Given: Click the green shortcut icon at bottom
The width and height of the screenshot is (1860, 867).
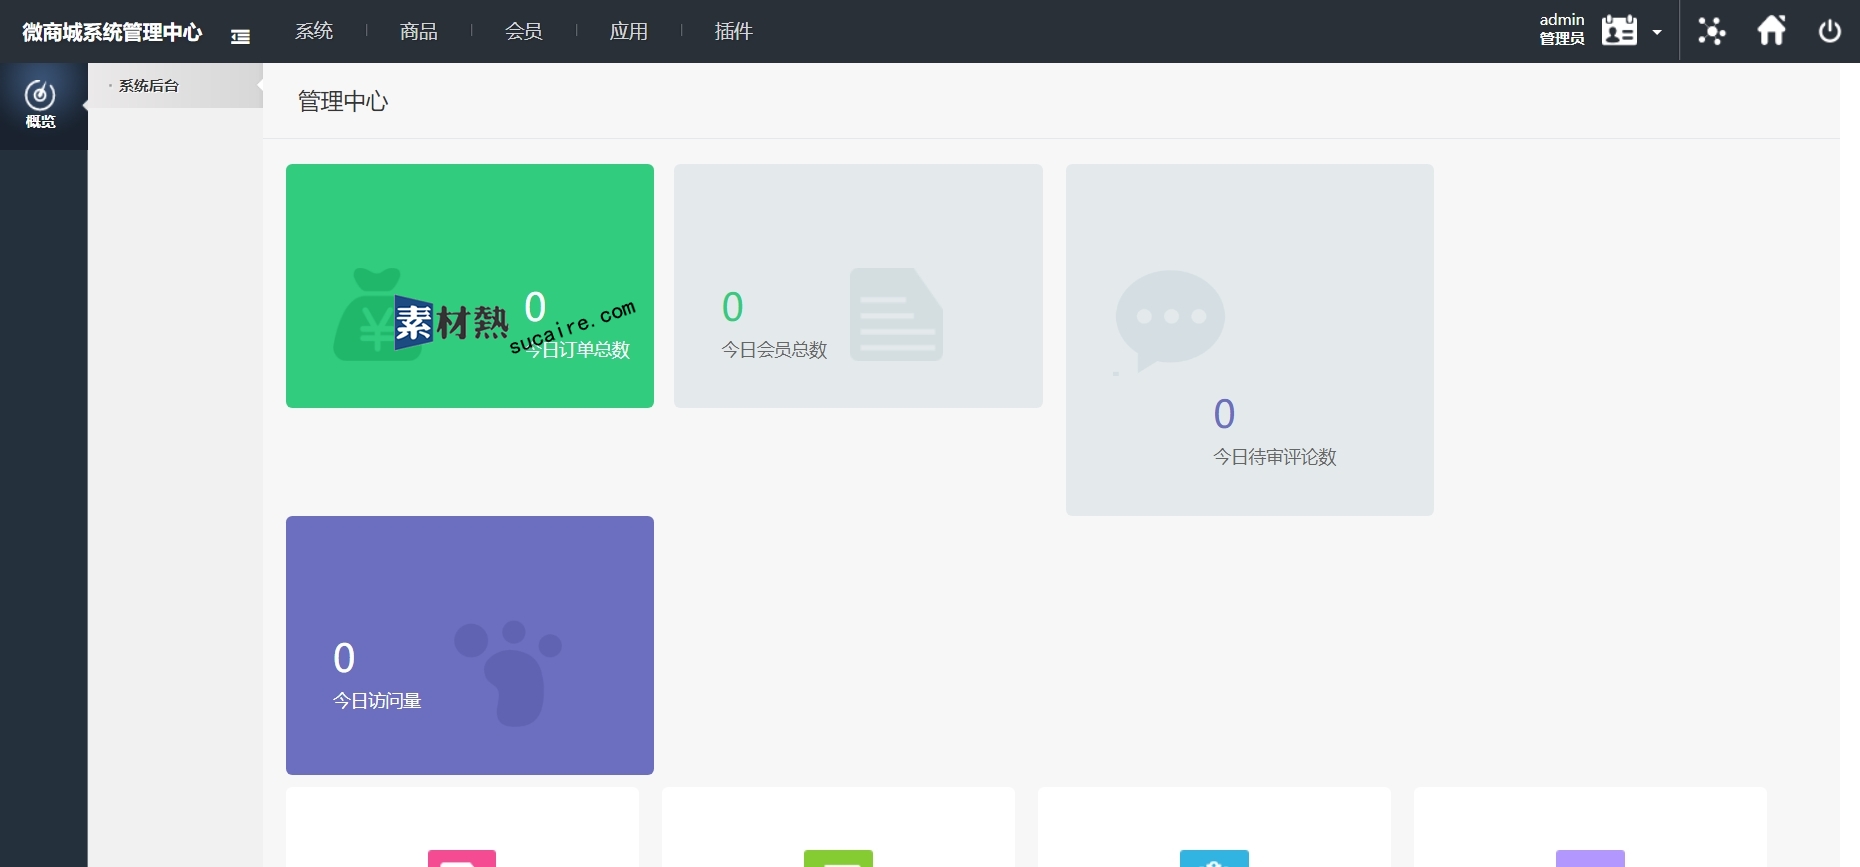Looking at the screenshot, I should [838, 858].
